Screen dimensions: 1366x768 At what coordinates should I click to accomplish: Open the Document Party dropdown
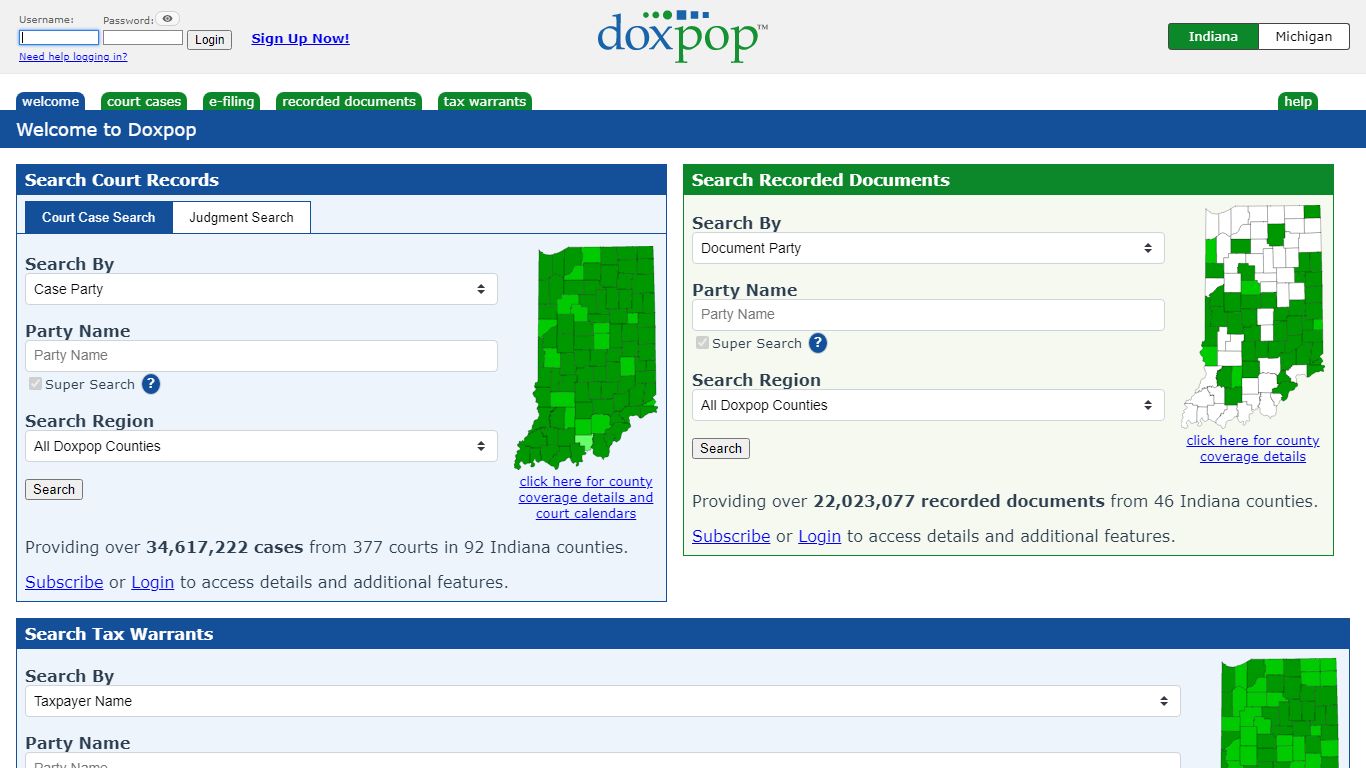(928, 248)
